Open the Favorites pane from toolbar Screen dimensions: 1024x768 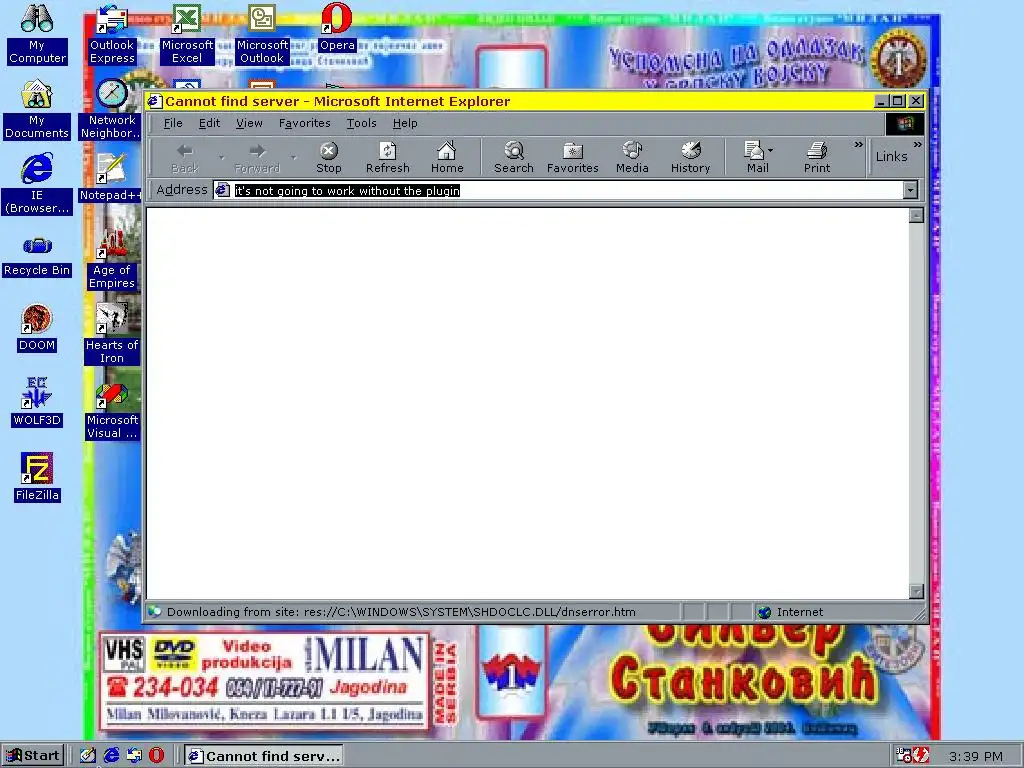(573, 157)
